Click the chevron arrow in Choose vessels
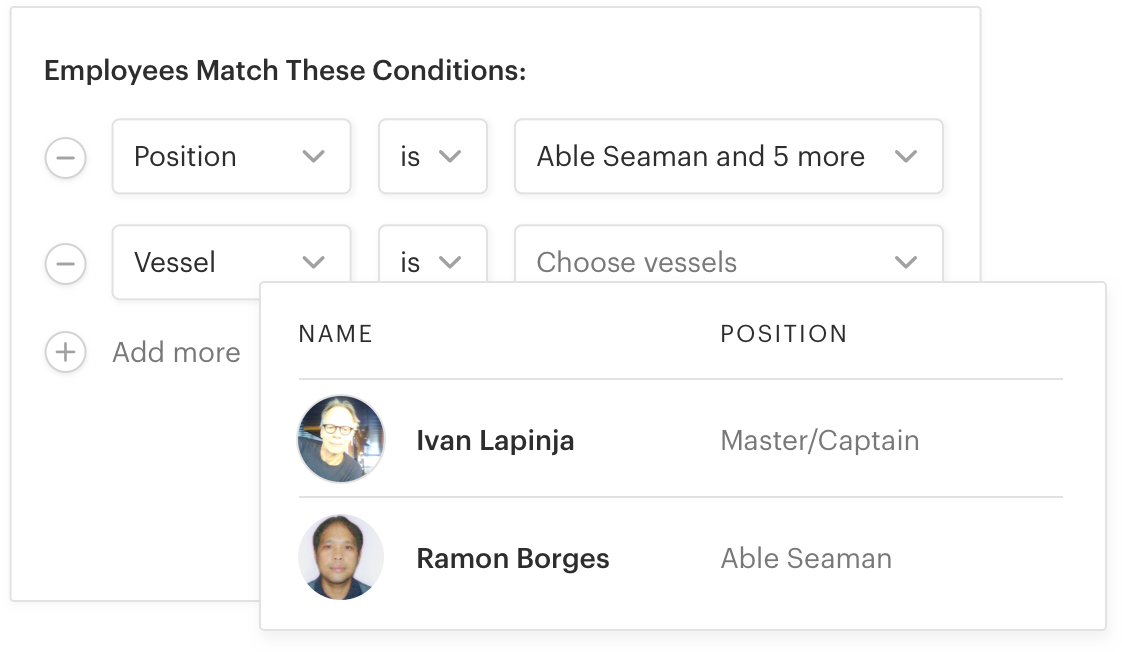1122x652 pixels. click(906, 263)
